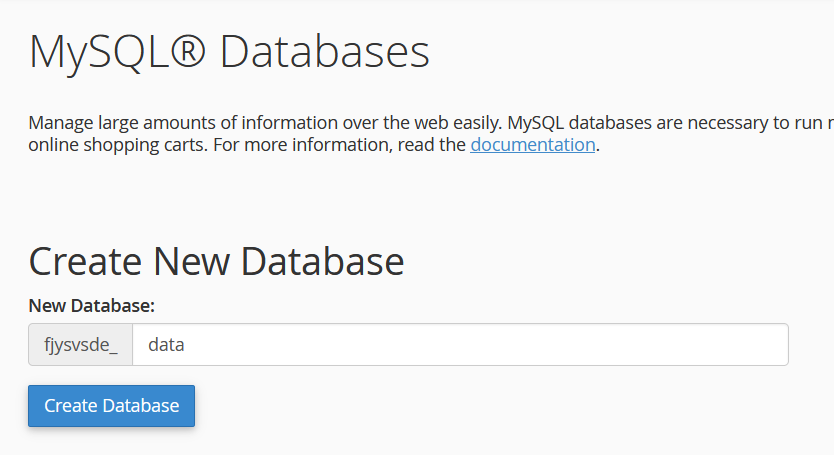Click the word 'Database' in section heading
This screenshot has width=834, height=455.
coord(323,261)
